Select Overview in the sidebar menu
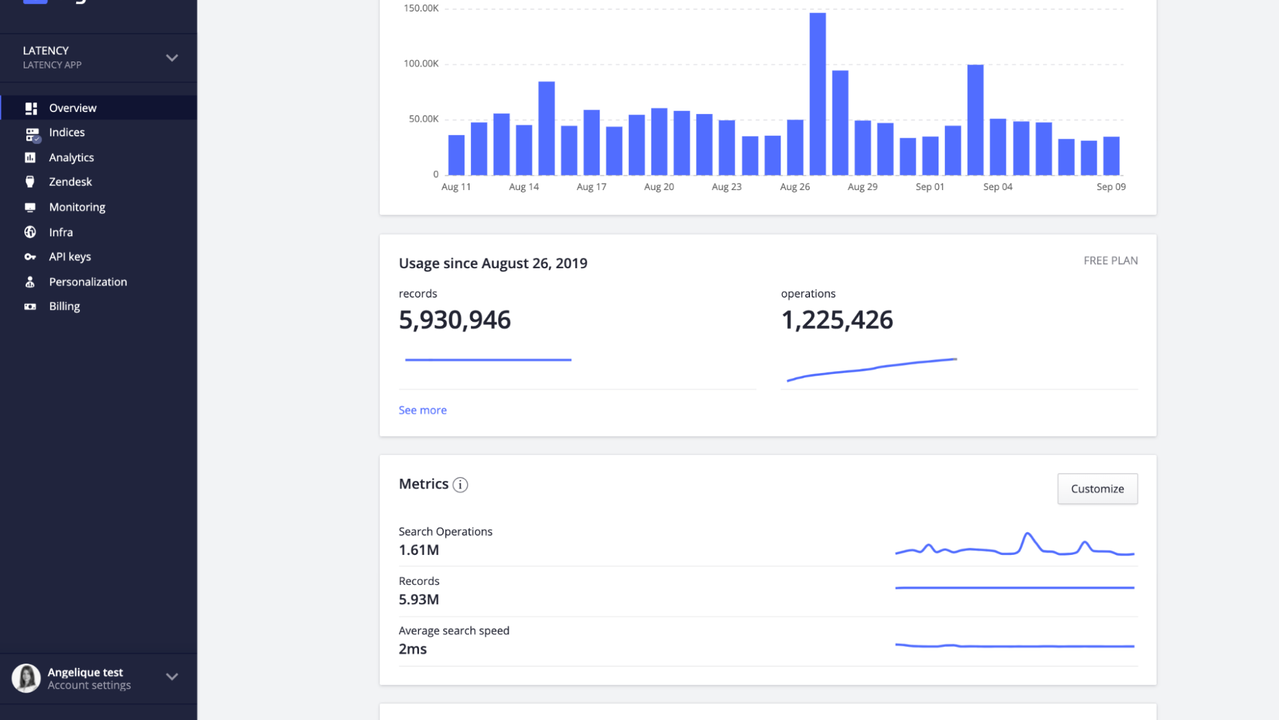Viewport: 1279px width, 720px height. pos(73,107)
